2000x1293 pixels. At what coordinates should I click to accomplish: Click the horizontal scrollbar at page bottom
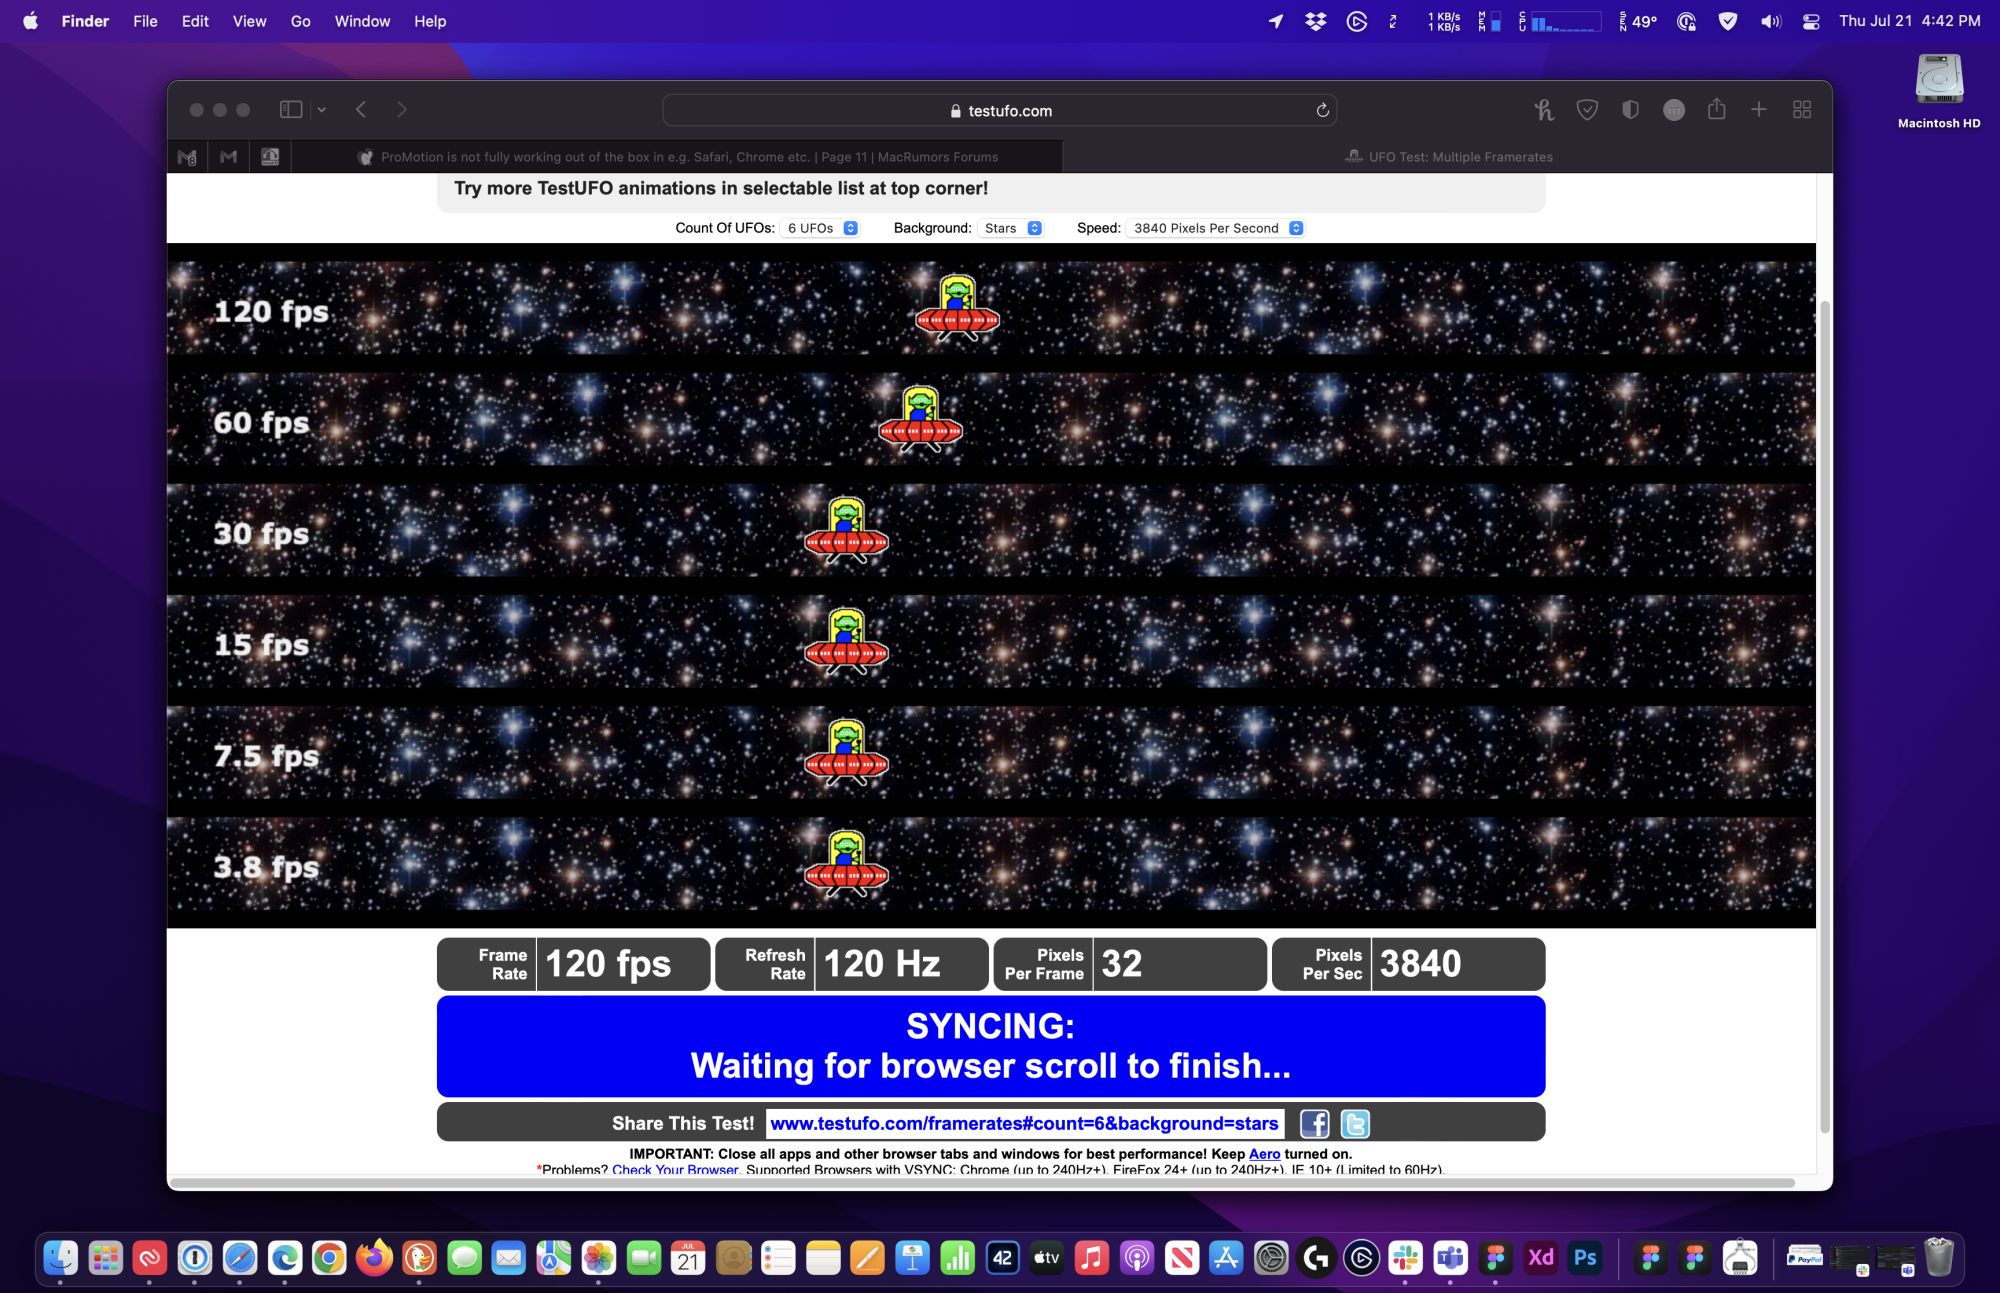980,1183
